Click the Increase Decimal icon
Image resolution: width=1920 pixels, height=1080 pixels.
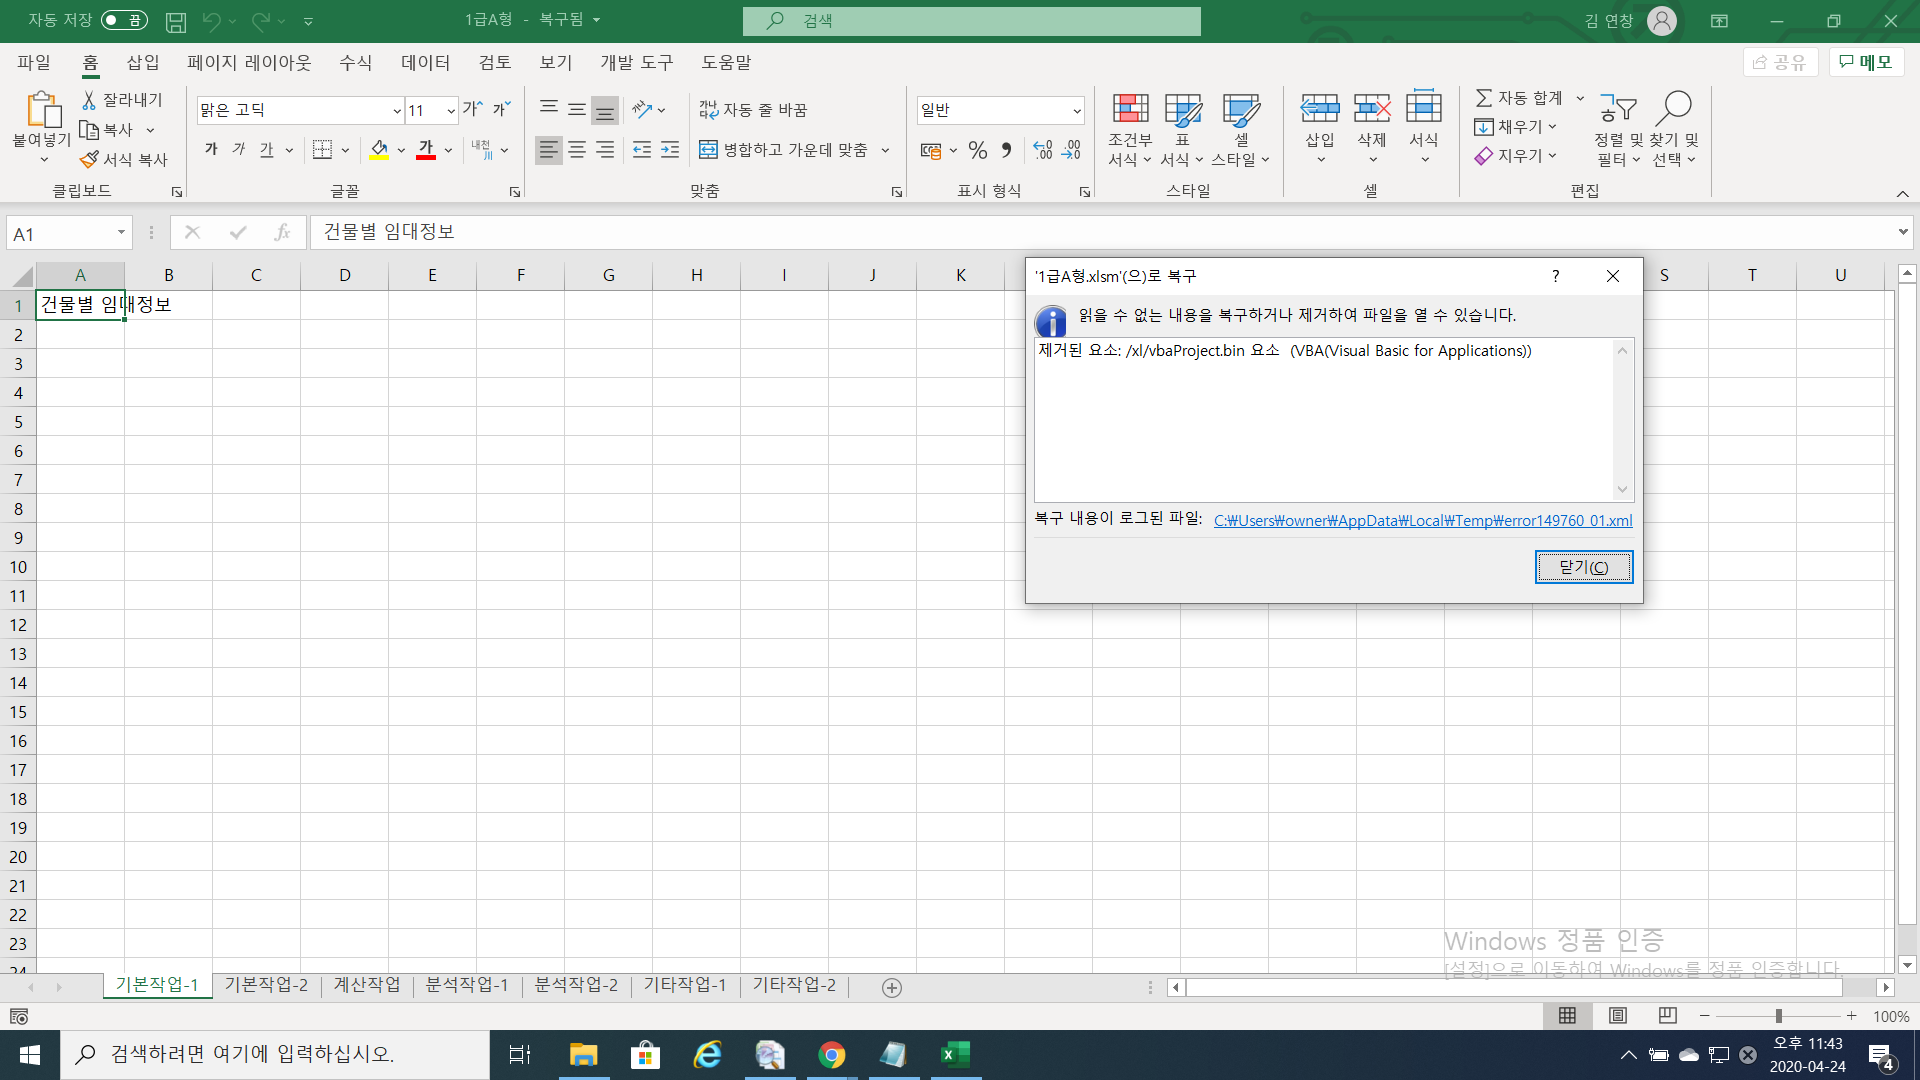[1043, 150]
